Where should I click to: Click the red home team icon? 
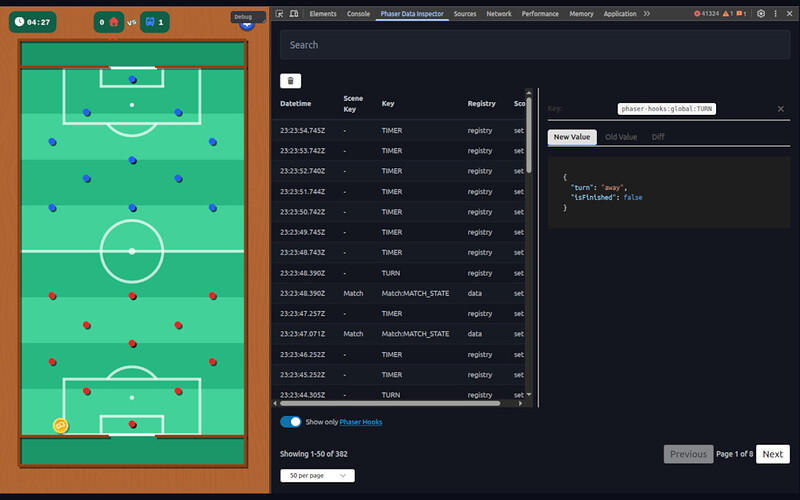(x=114, y=22)
